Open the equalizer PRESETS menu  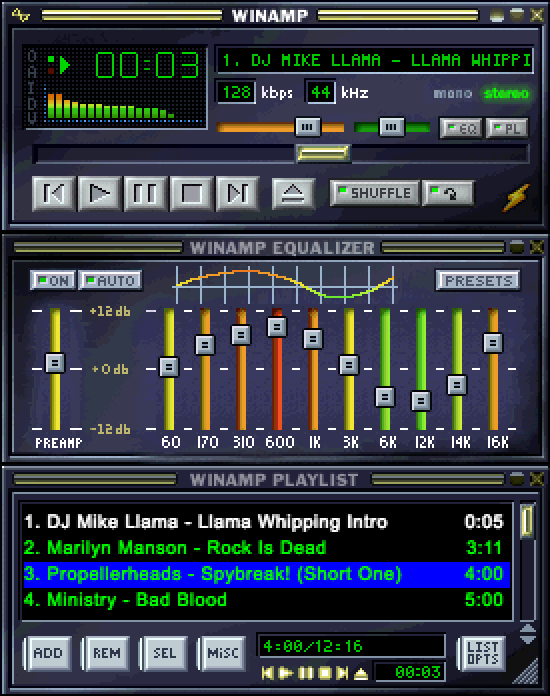tap(478, 281)
